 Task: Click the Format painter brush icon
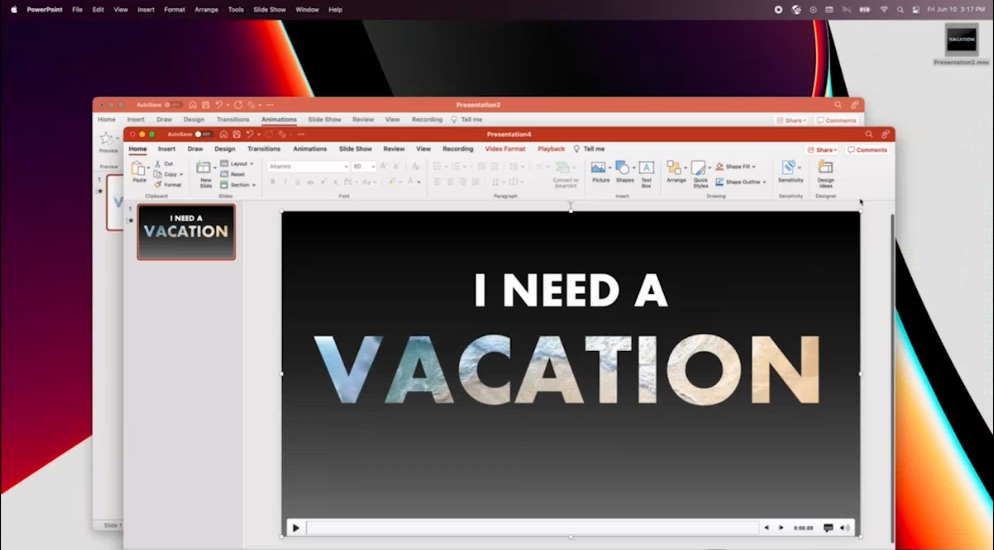point(158,184)
